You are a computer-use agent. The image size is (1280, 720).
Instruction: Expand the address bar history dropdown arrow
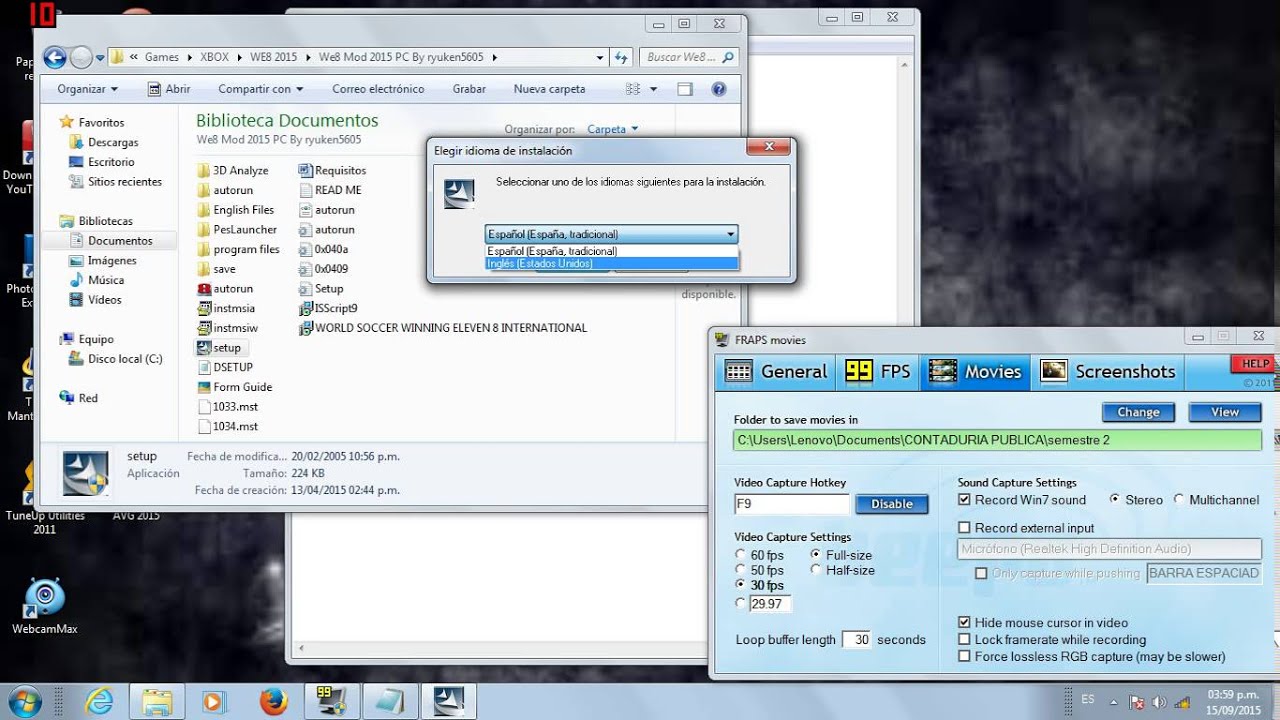click(601, 57)
